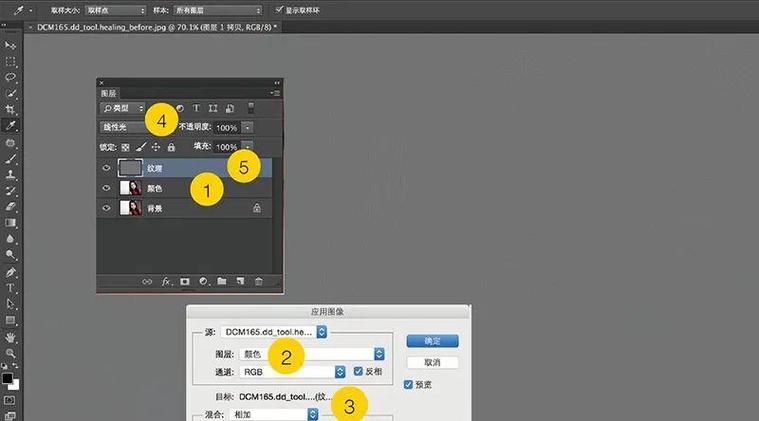This screenshot has width=759, height=421.
Task: Add a layer mask from the Layers panel footer
Action: pyautogui.click(x=185, y=281)
